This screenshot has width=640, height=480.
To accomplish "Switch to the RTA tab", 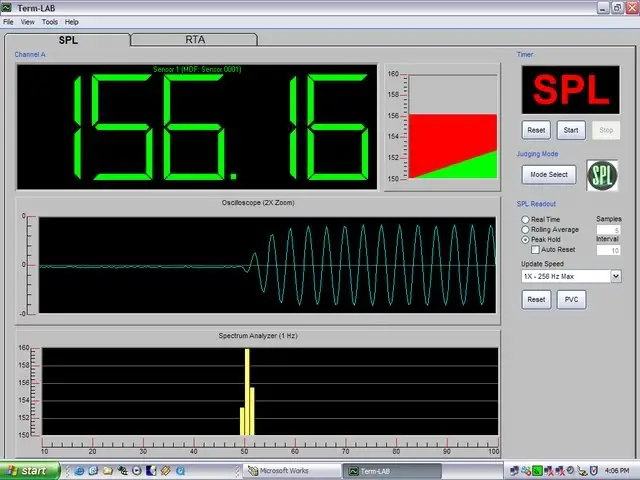I will click(194, 40).
